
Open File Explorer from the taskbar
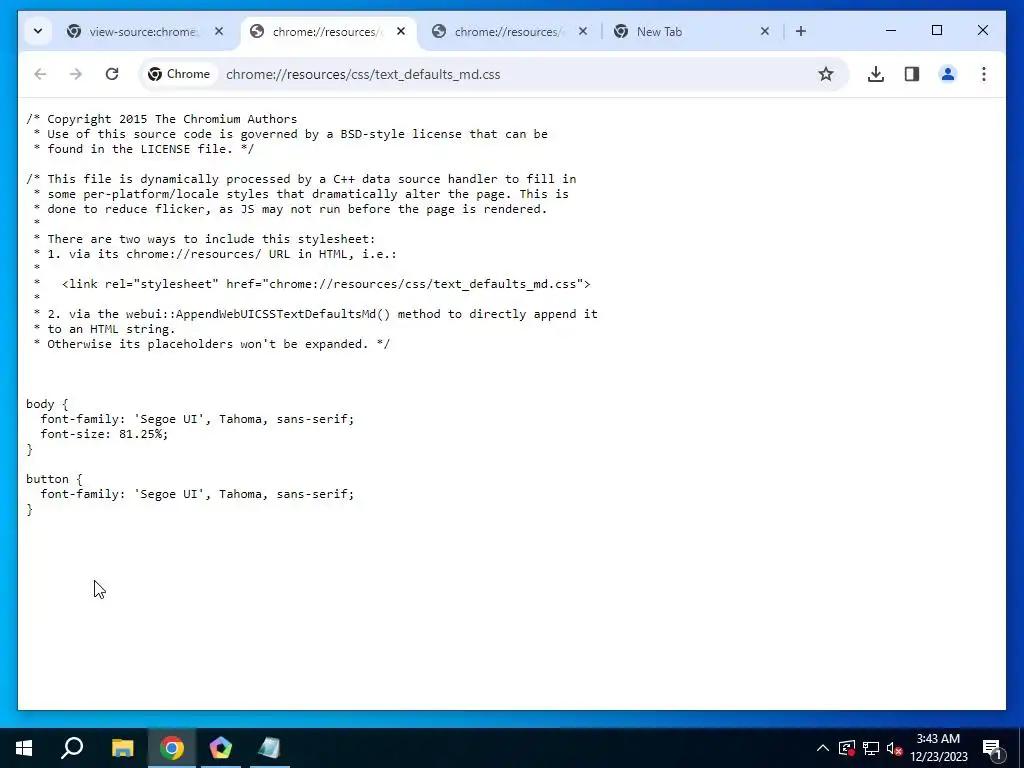tap(122, 748)
